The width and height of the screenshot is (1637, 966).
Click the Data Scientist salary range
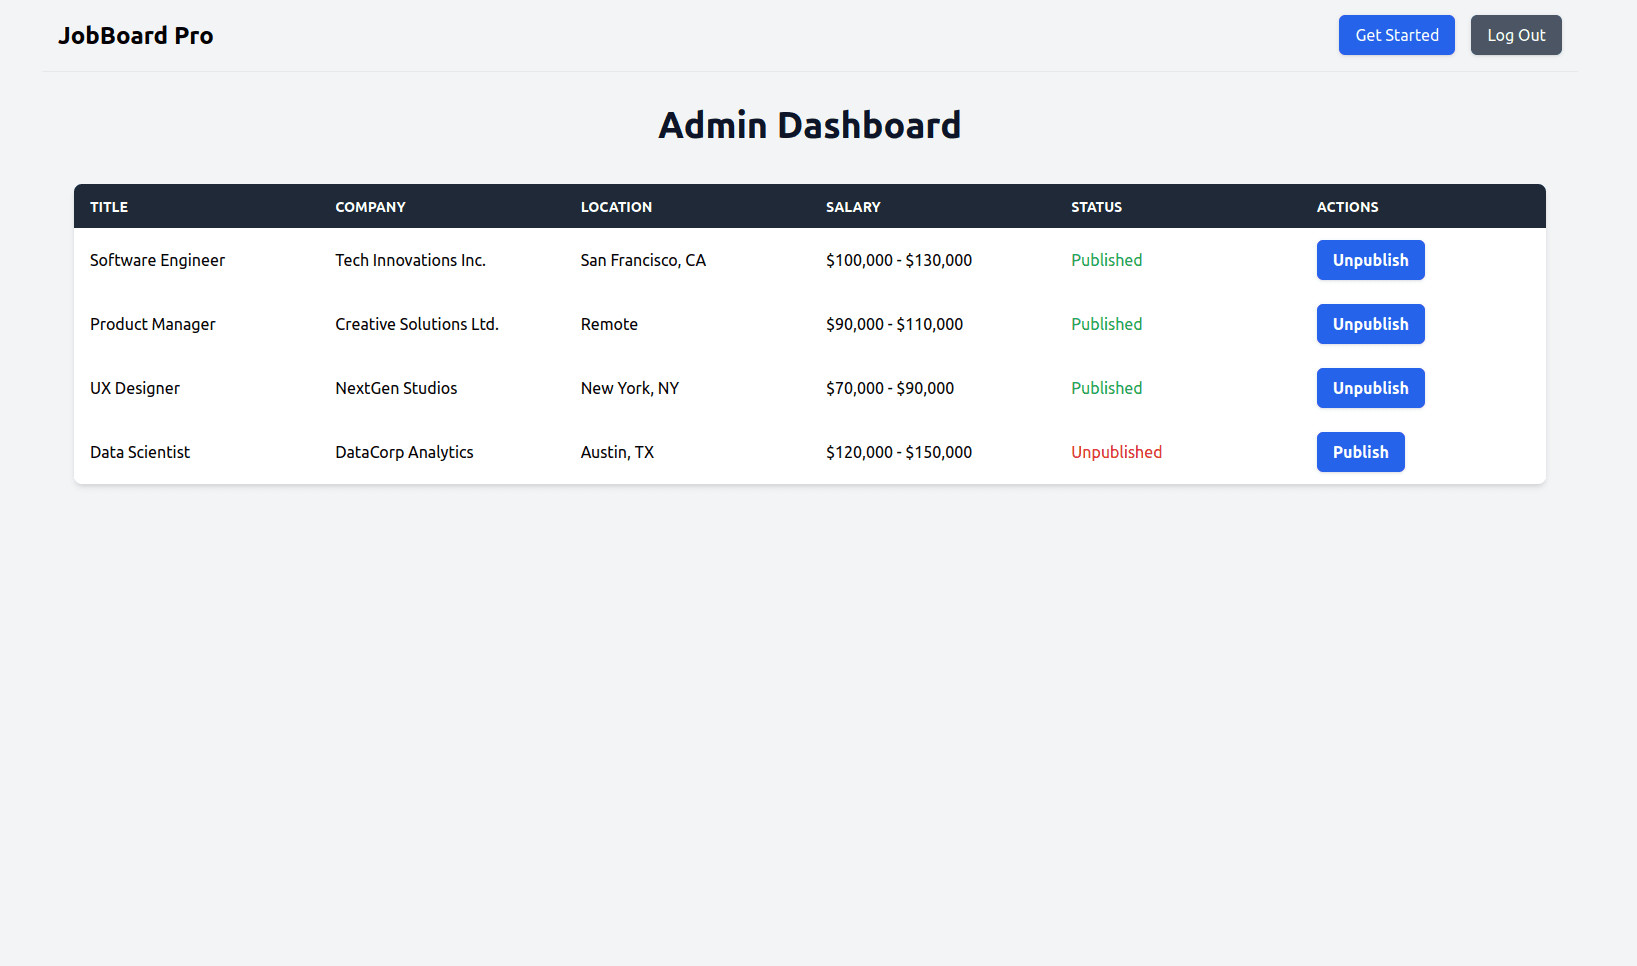pos(898,452)
